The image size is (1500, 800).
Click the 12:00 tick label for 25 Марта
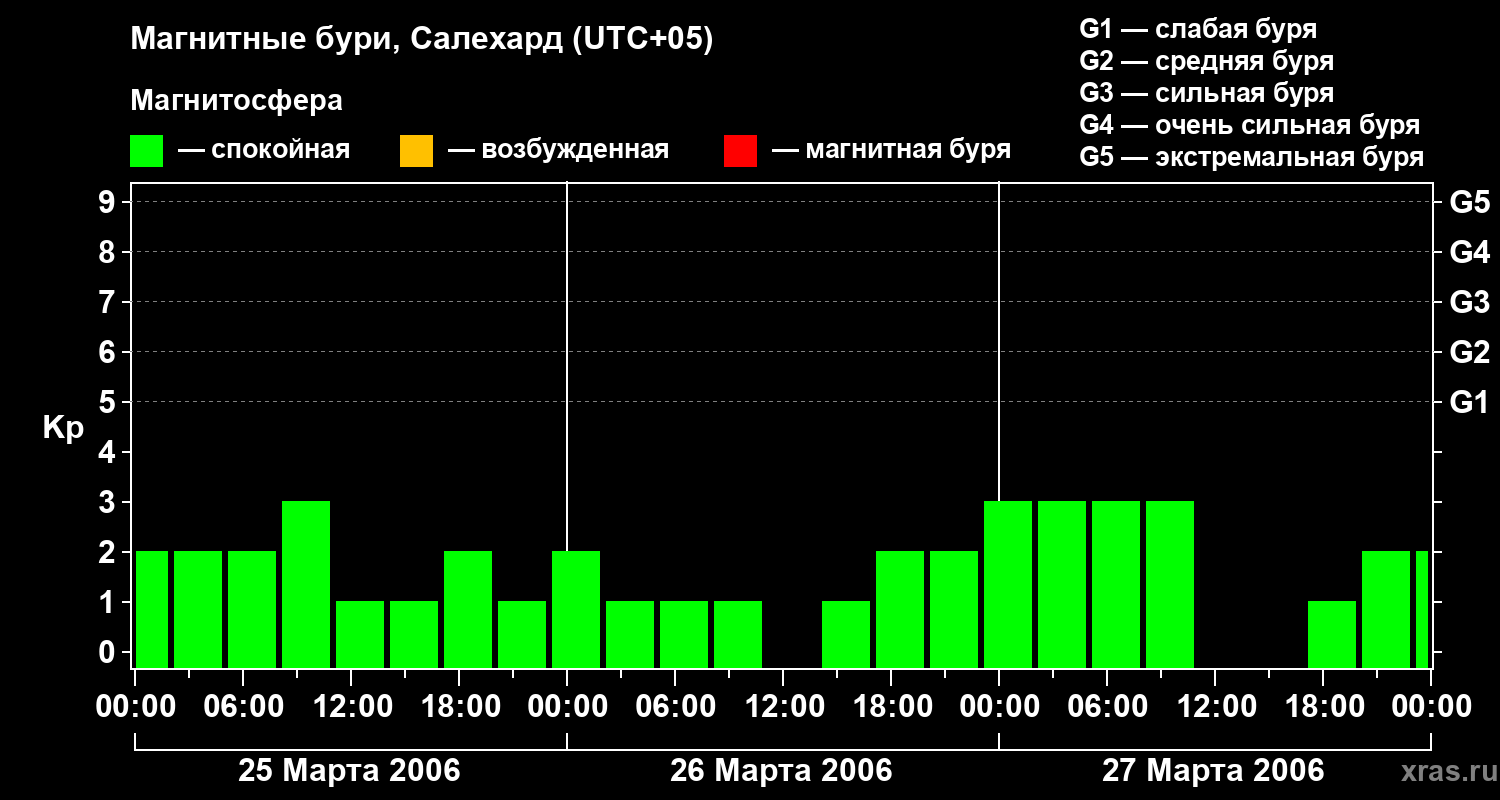(351, 706)
